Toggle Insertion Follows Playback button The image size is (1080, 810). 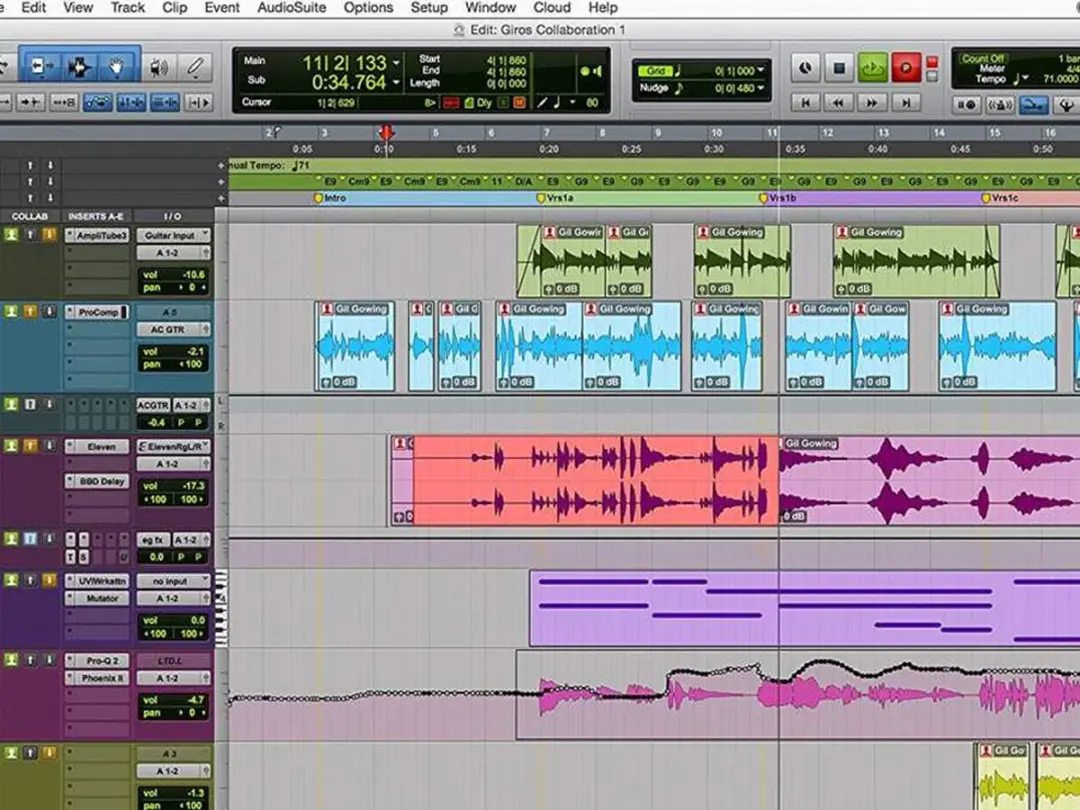(199, 103)
